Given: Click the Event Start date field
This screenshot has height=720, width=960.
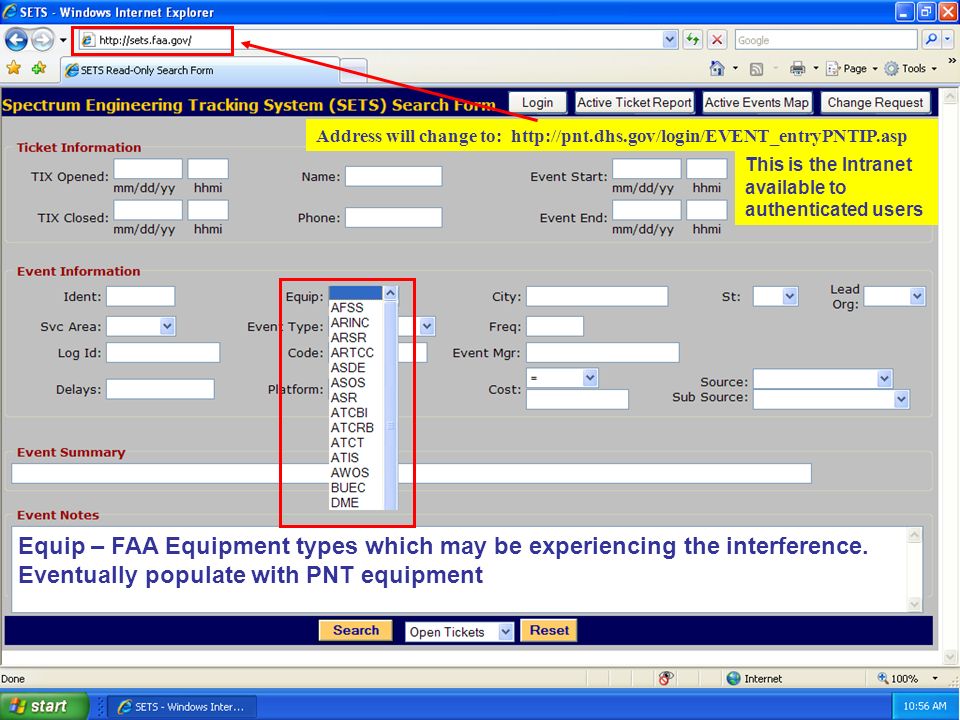Looking at the screenshot, I should 647,168.
